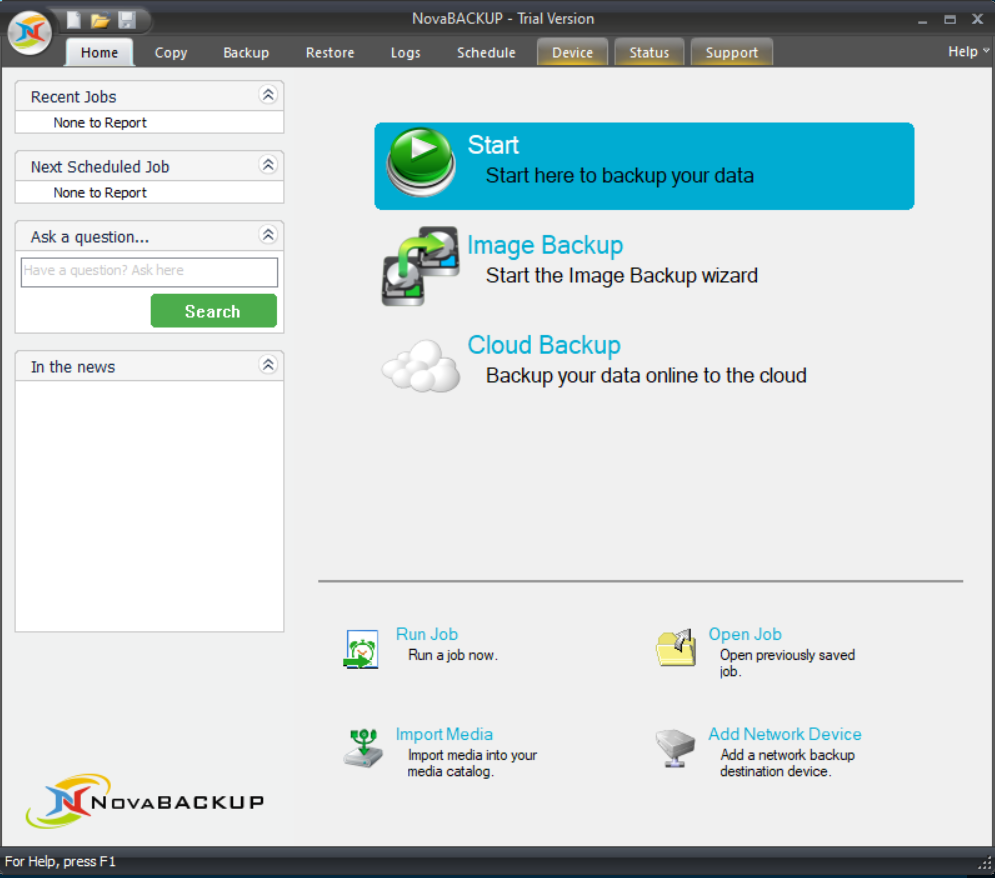Switch to the Backup tab
The height and width of the screenshot is (878, 995).
(x=246, y=53)
